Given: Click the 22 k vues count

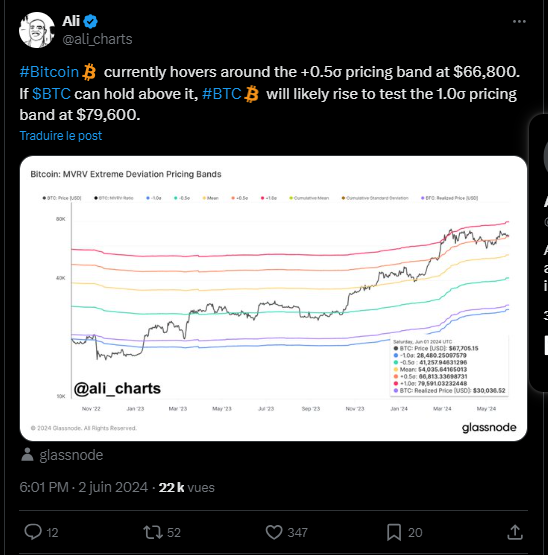Looking at the screenshot, I should [187, 487].
